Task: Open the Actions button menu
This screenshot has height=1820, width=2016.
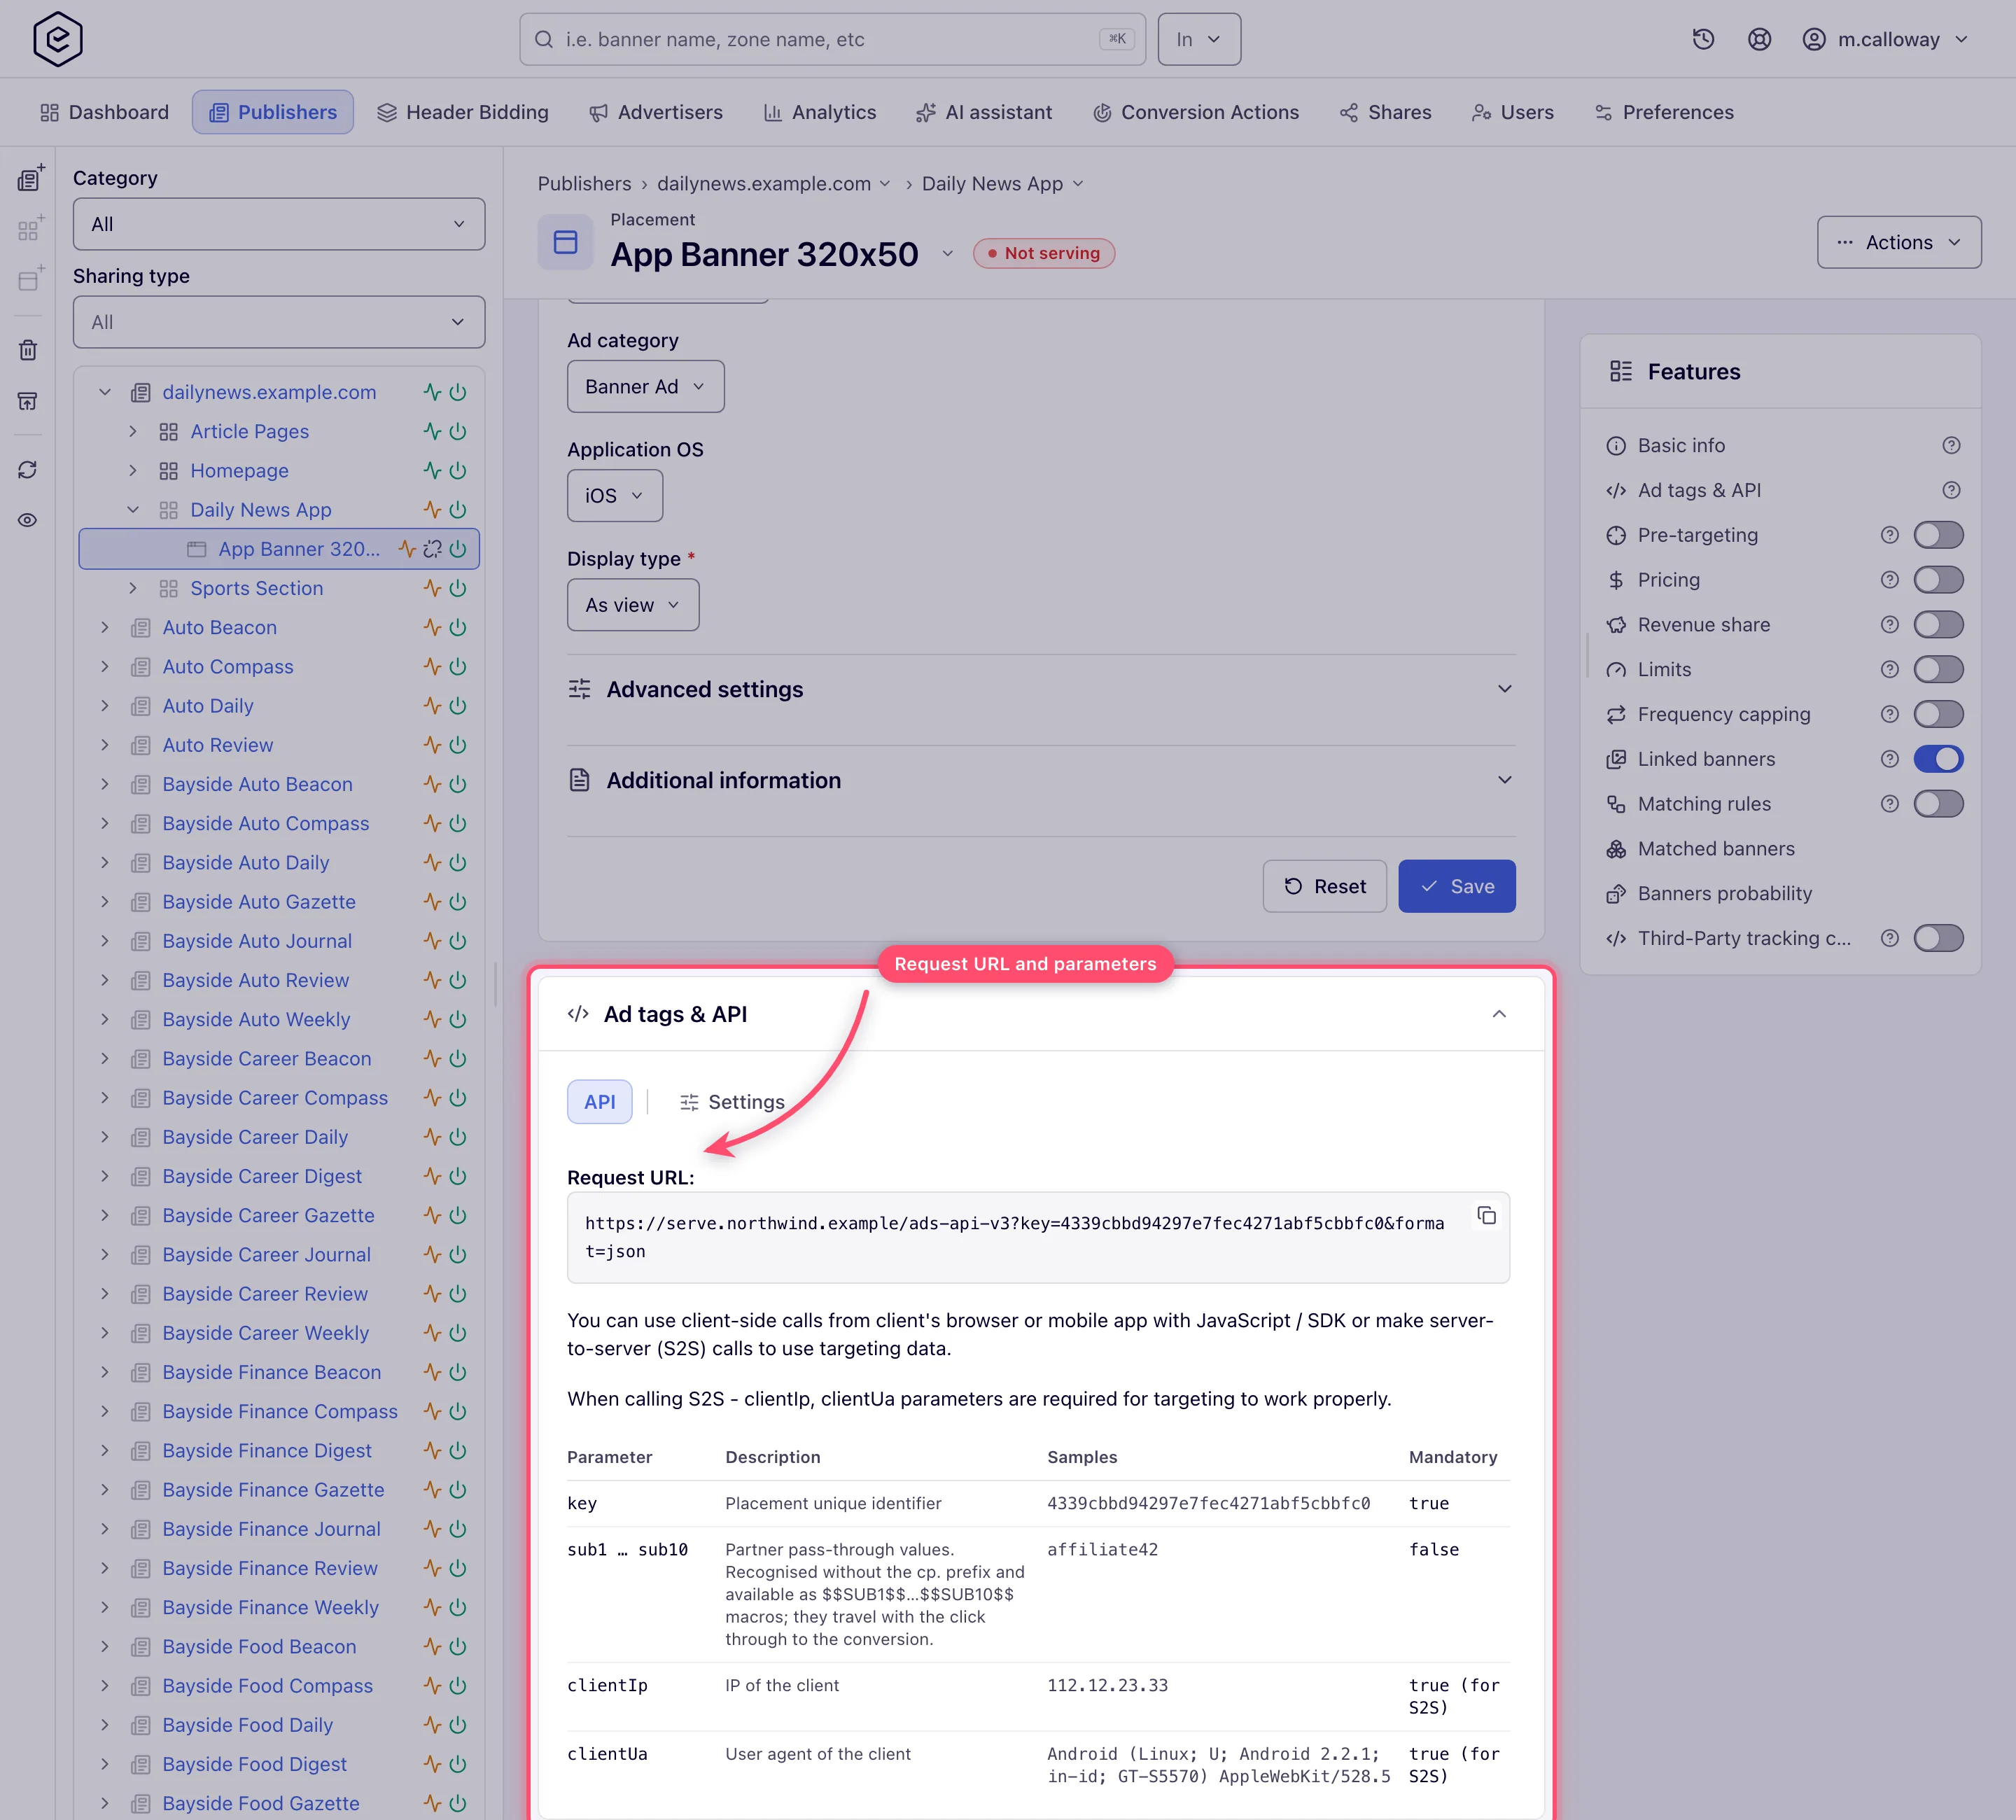Action: click(x=1898, y=242)
